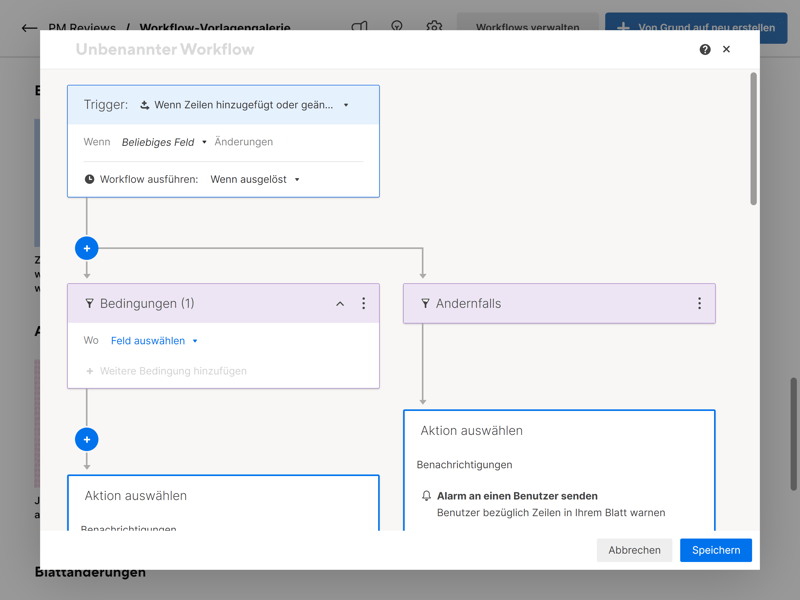Close the workflow dialog with X
This screenshot has height=600, width=800.
727,49
